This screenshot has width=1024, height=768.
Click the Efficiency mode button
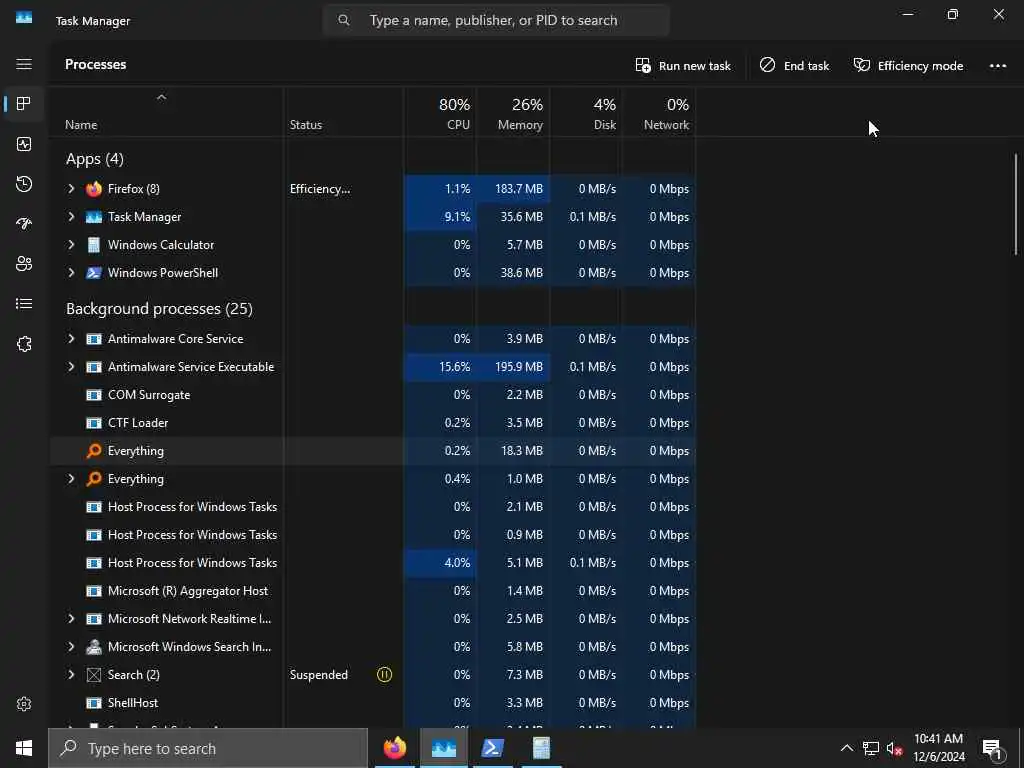tap(908, 65)
